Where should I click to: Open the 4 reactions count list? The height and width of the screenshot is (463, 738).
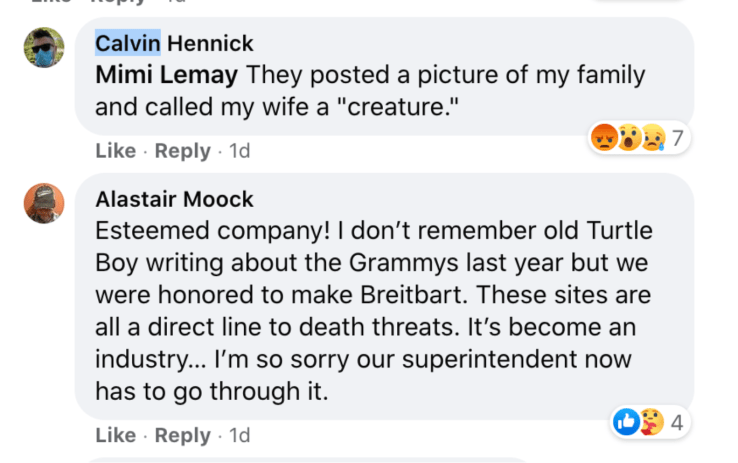(676, 423)
